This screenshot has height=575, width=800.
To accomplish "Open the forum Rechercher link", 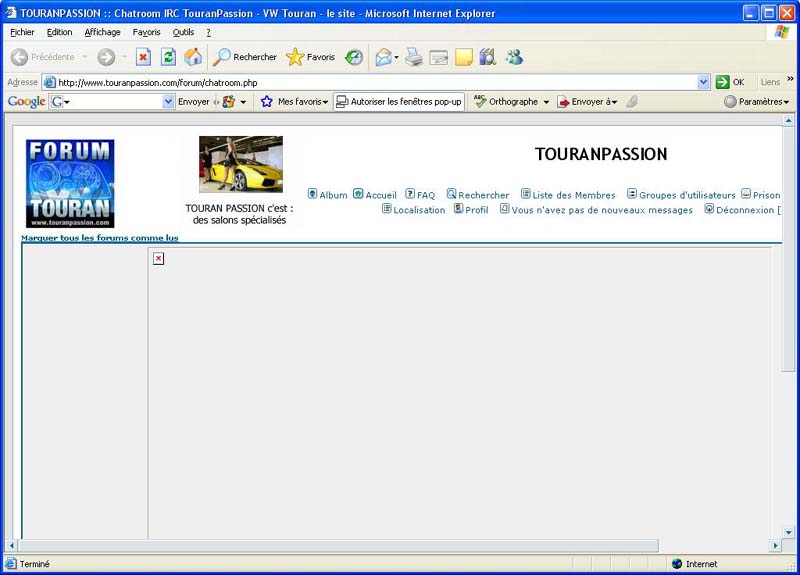I will [x=483, y=195].
